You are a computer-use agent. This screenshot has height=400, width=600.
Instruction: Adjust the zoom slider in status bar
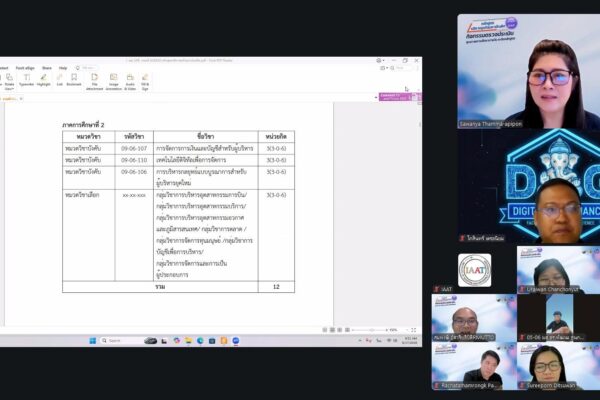pos(371,330)
